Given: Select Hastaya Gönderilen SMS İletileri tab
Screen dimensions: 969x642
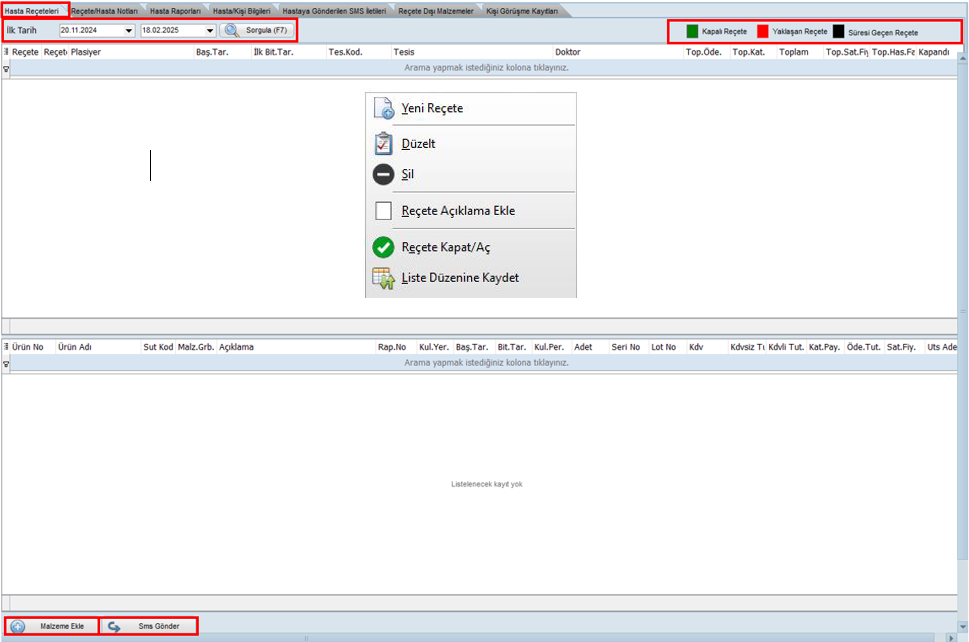Looking at the screenshot, I should tap(333, 10).
